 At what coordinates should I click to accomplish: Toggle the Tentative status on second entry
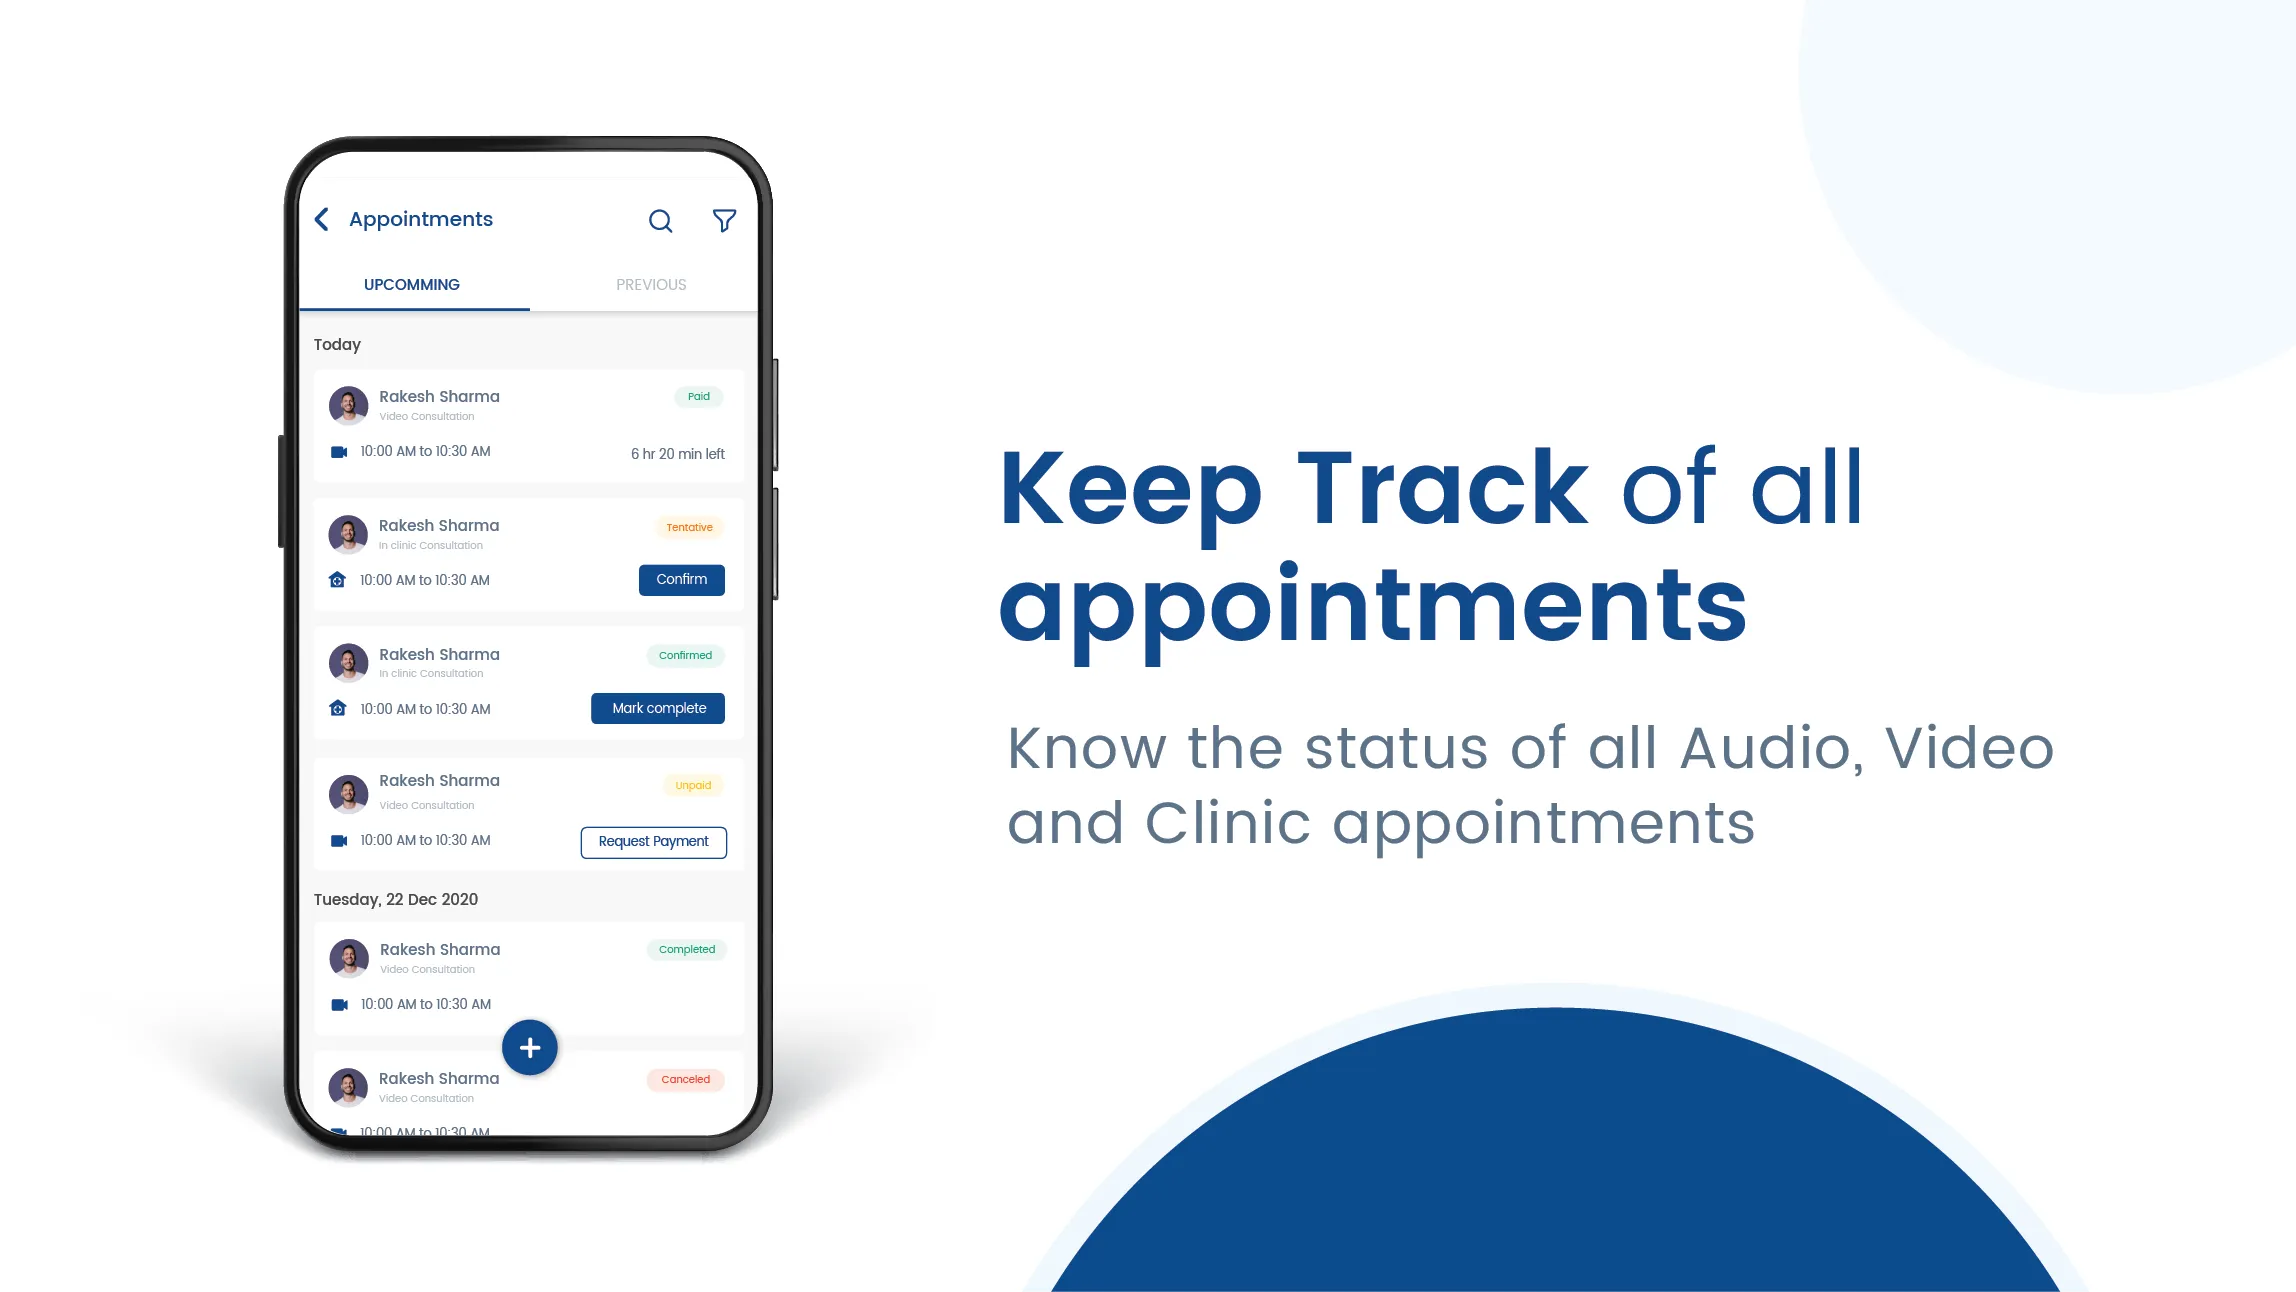(x=688, y=527)
